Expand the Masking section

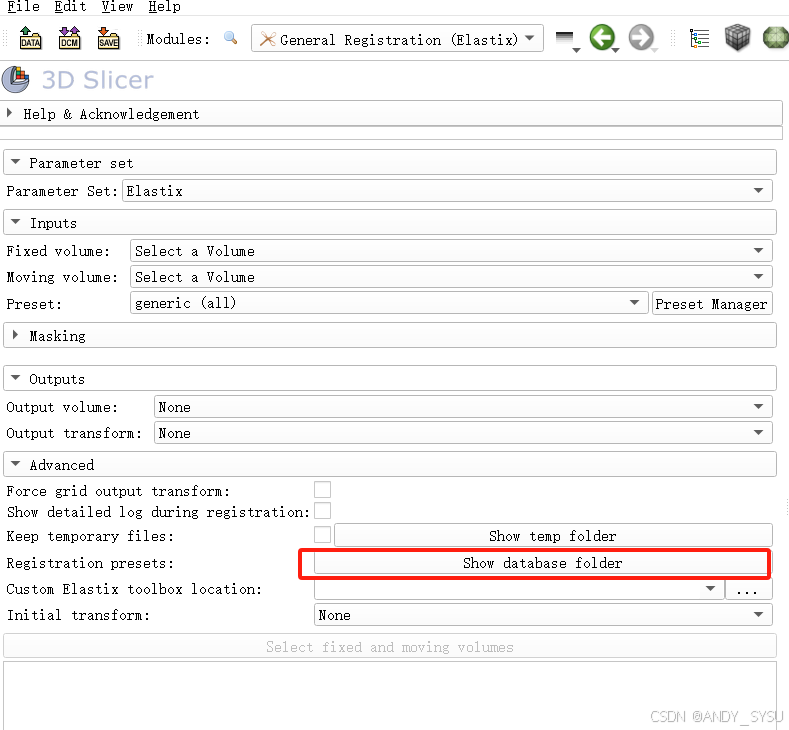pos(390,335)
